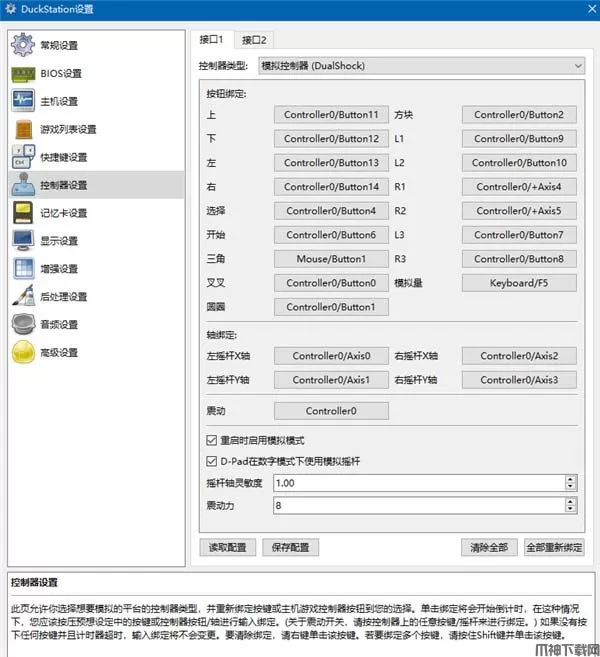Rebind R3 binding Controller0/Button8
Image resolution: width=600 pixels, height=657 pixels.
(x=519, y=259)
